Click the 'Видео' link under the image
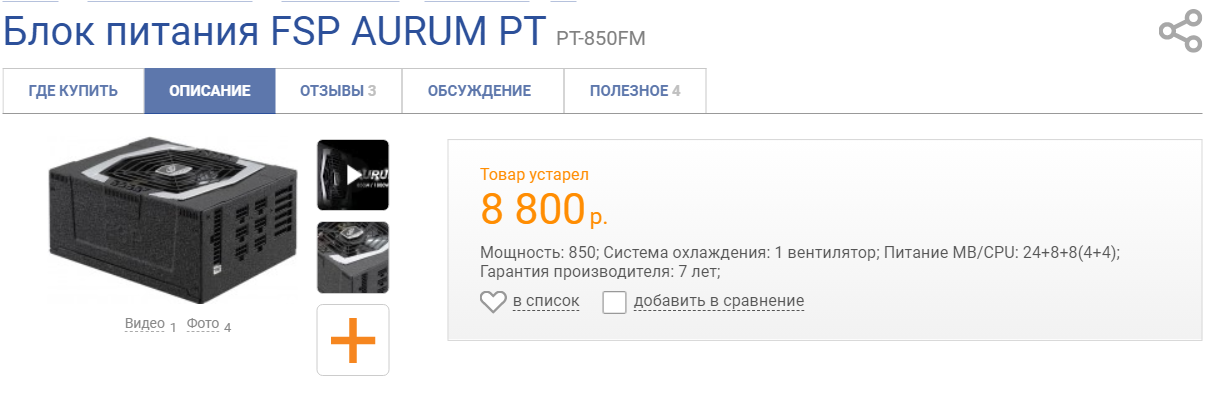This screenshot has height=400, width=1211. tap(144, 325)
